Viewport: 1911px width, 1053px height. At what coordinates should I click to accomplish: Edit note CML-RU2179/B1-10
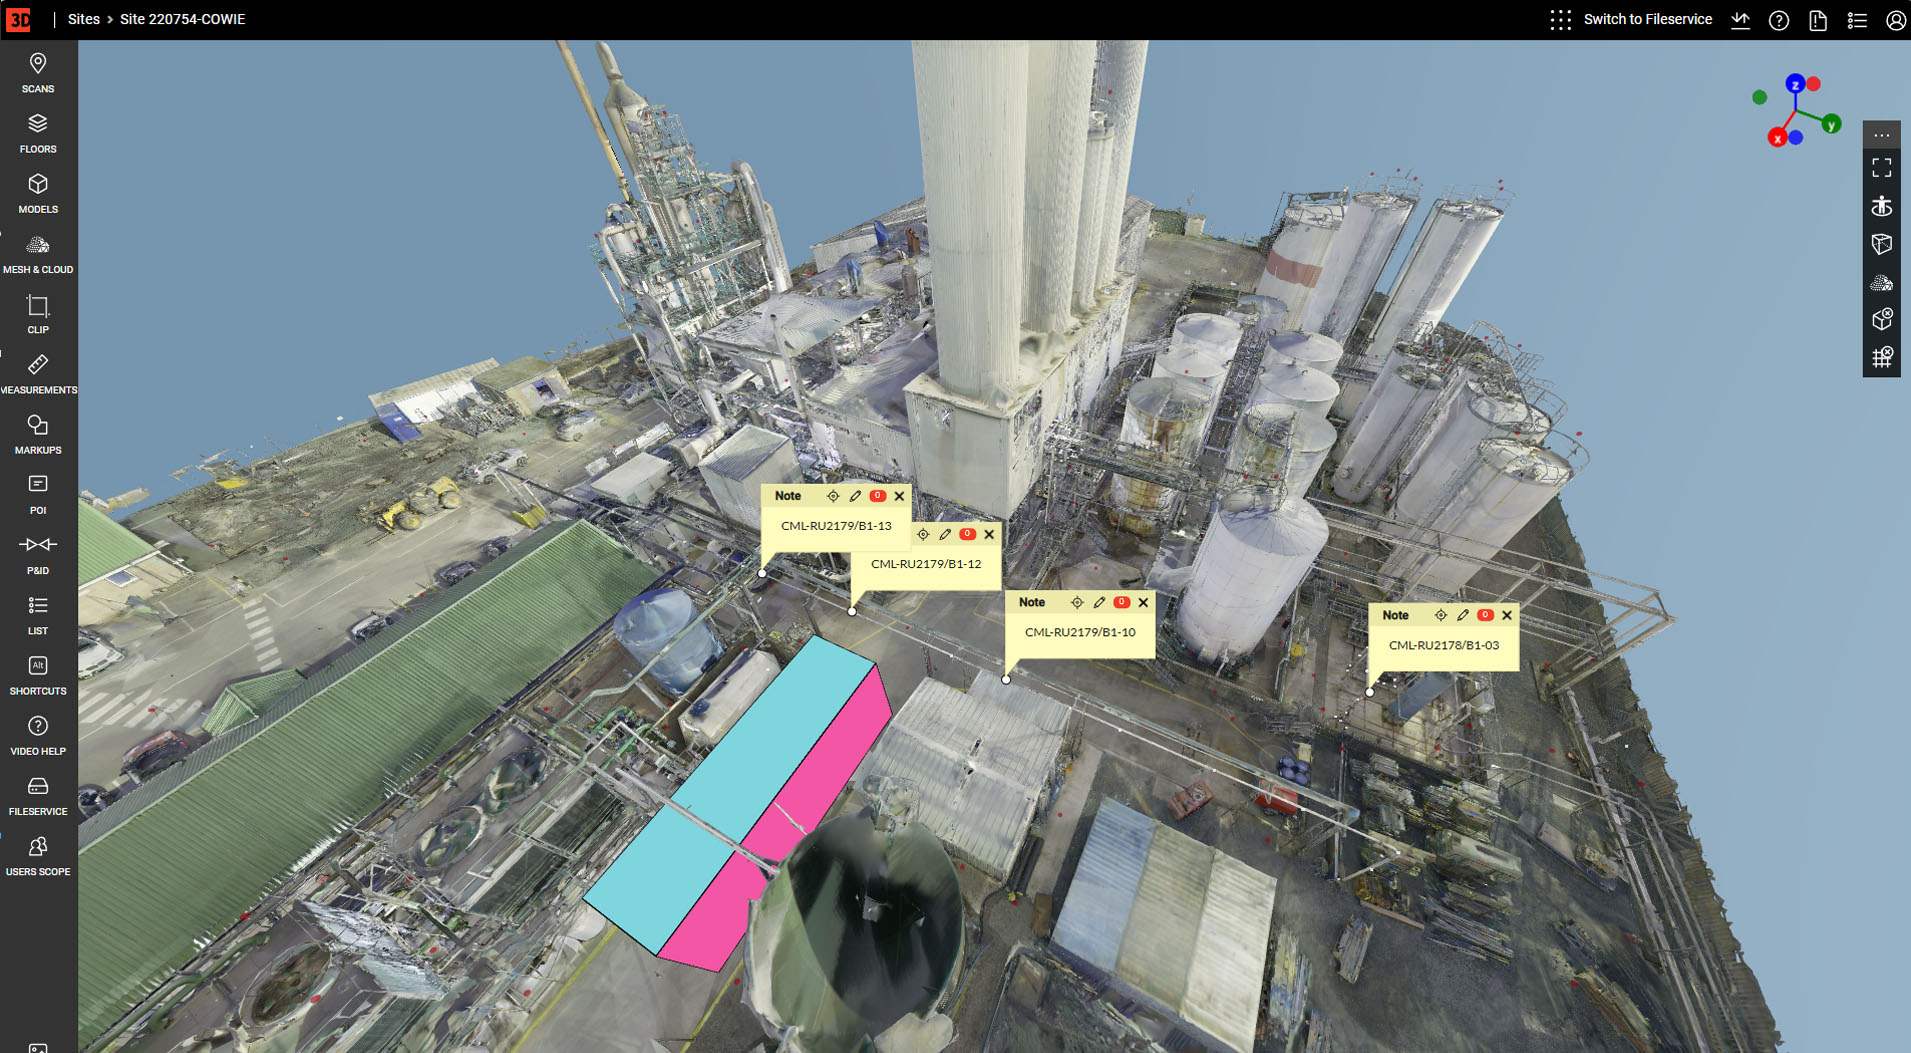1099,602
